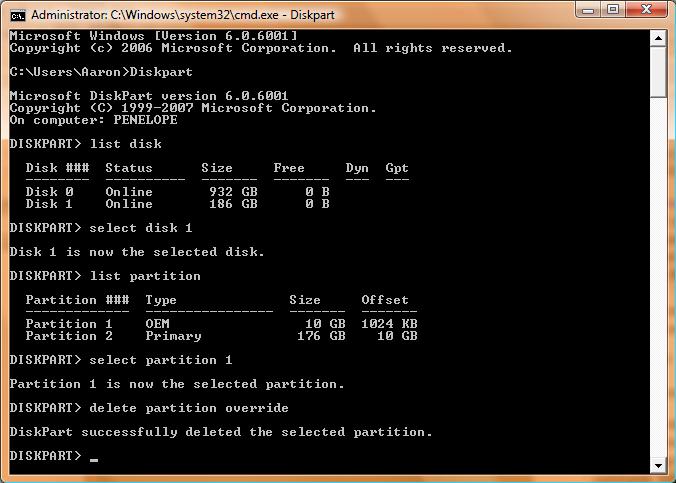Screen dimensions: 676x483
Task: Click the 'Primary' partition type
Action: click(173, 336)
